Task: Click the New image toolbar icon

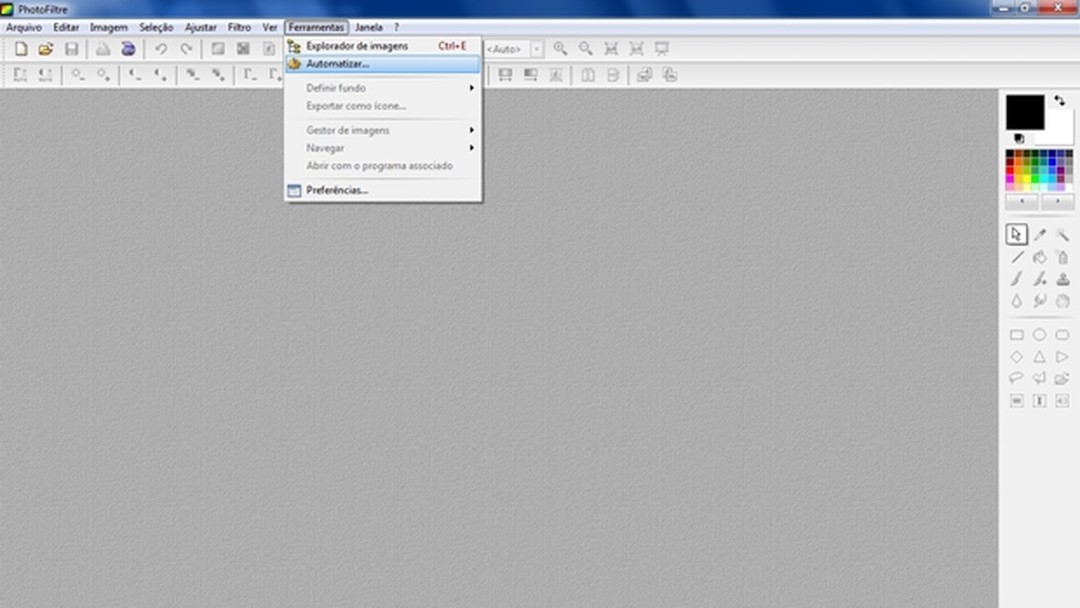Action: tap(21, 48)
